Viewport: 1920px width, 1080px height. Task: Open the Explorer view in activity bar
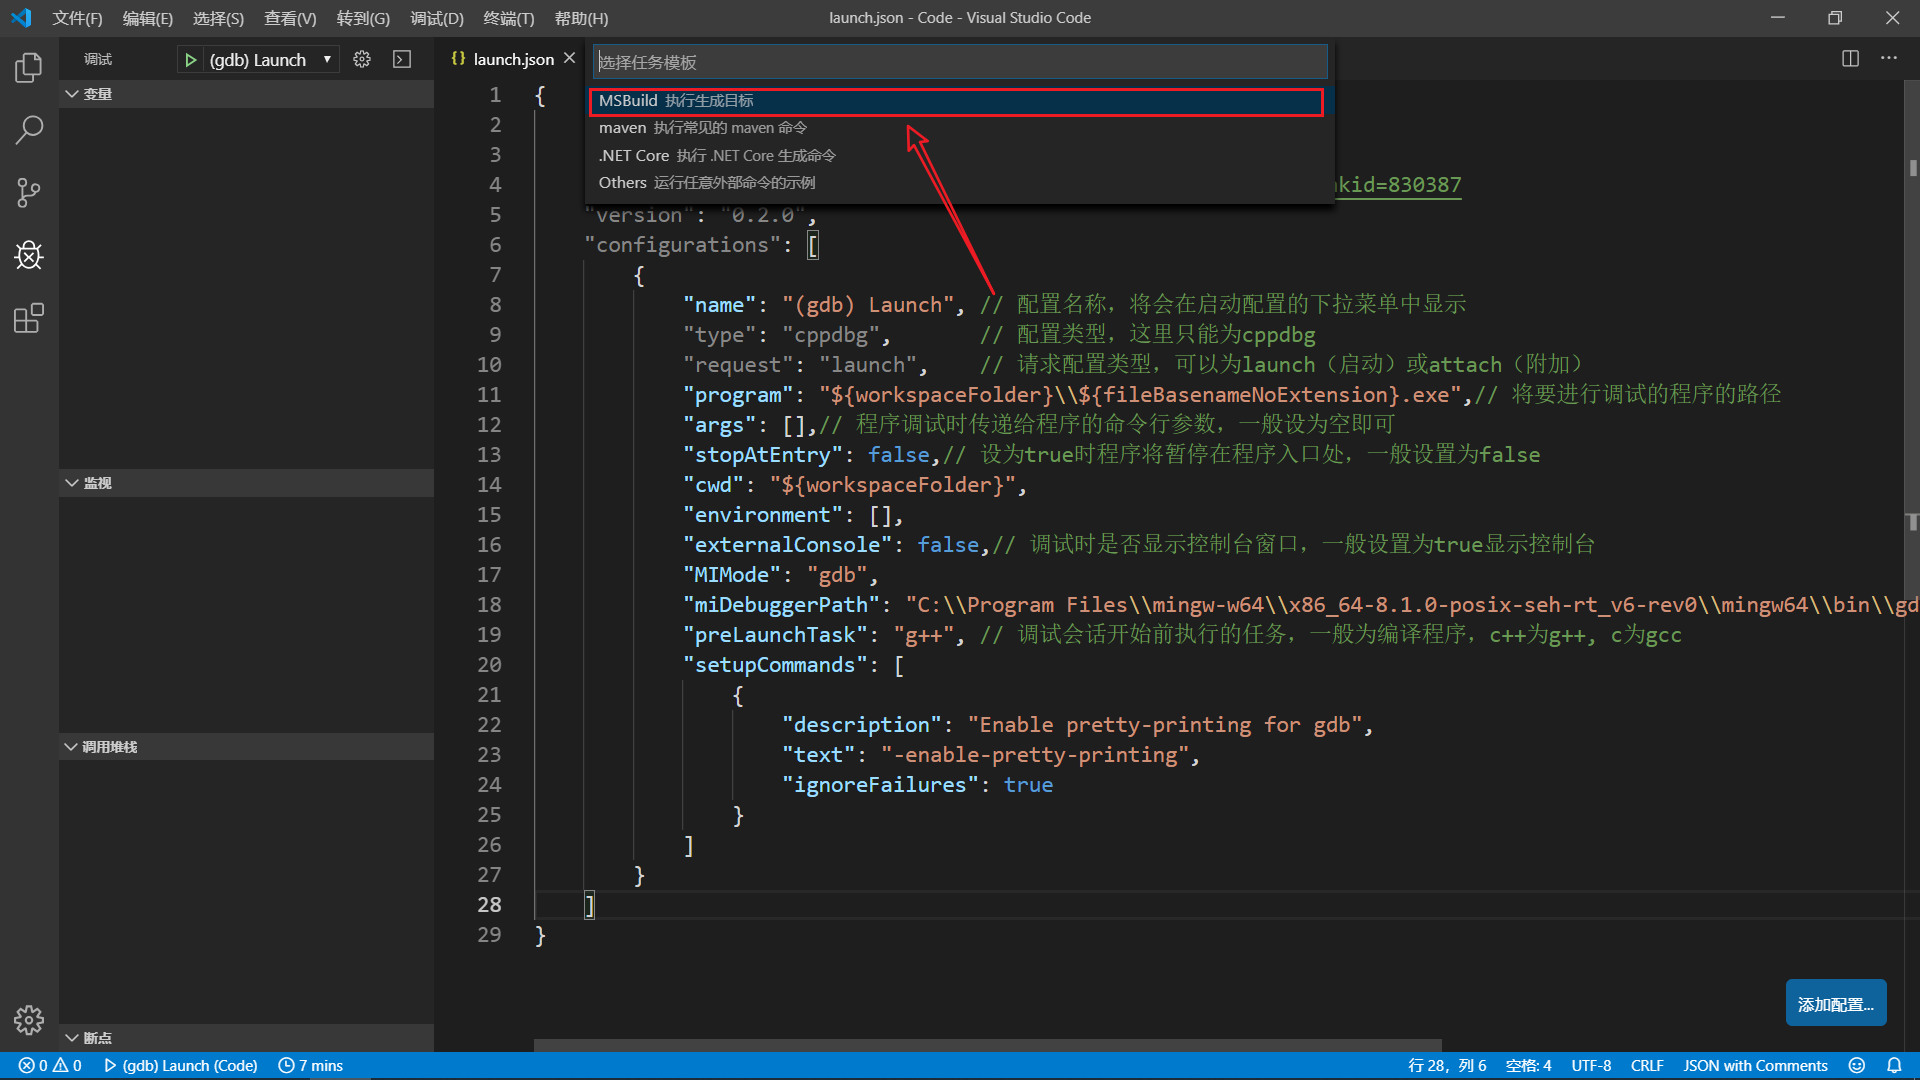29,67
